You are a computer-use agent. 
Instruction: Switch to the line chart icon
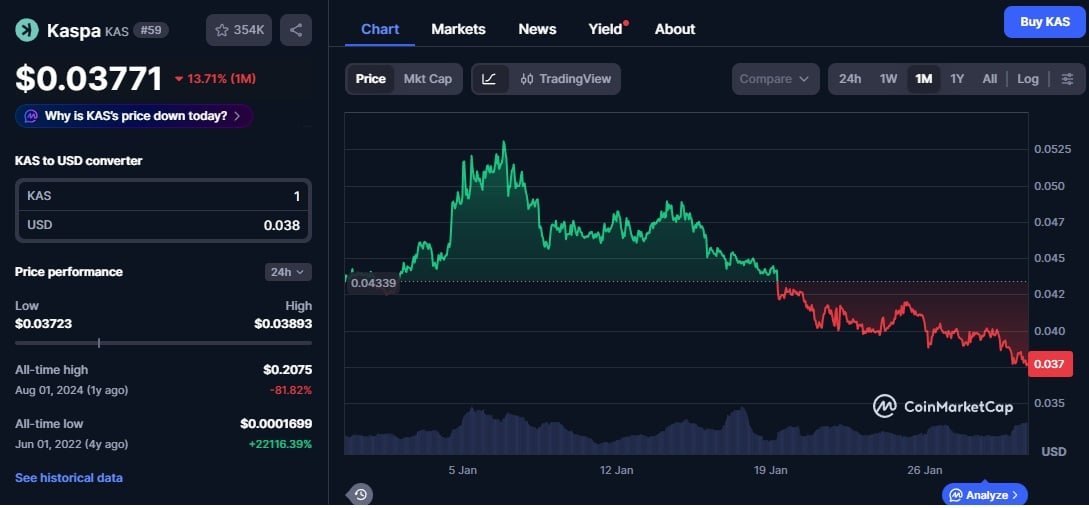[489, 79]
